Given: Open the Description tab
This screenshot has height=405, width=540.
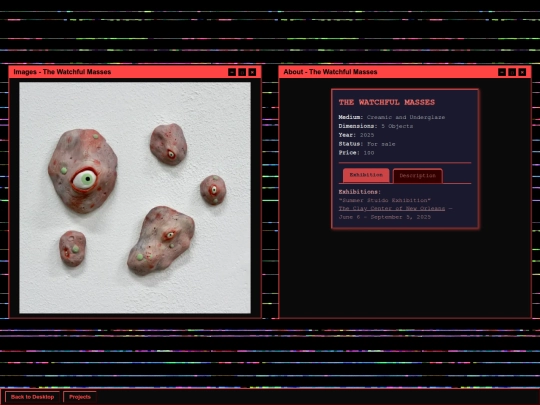Looking at the screenshot, I should [x=418, y=176].
